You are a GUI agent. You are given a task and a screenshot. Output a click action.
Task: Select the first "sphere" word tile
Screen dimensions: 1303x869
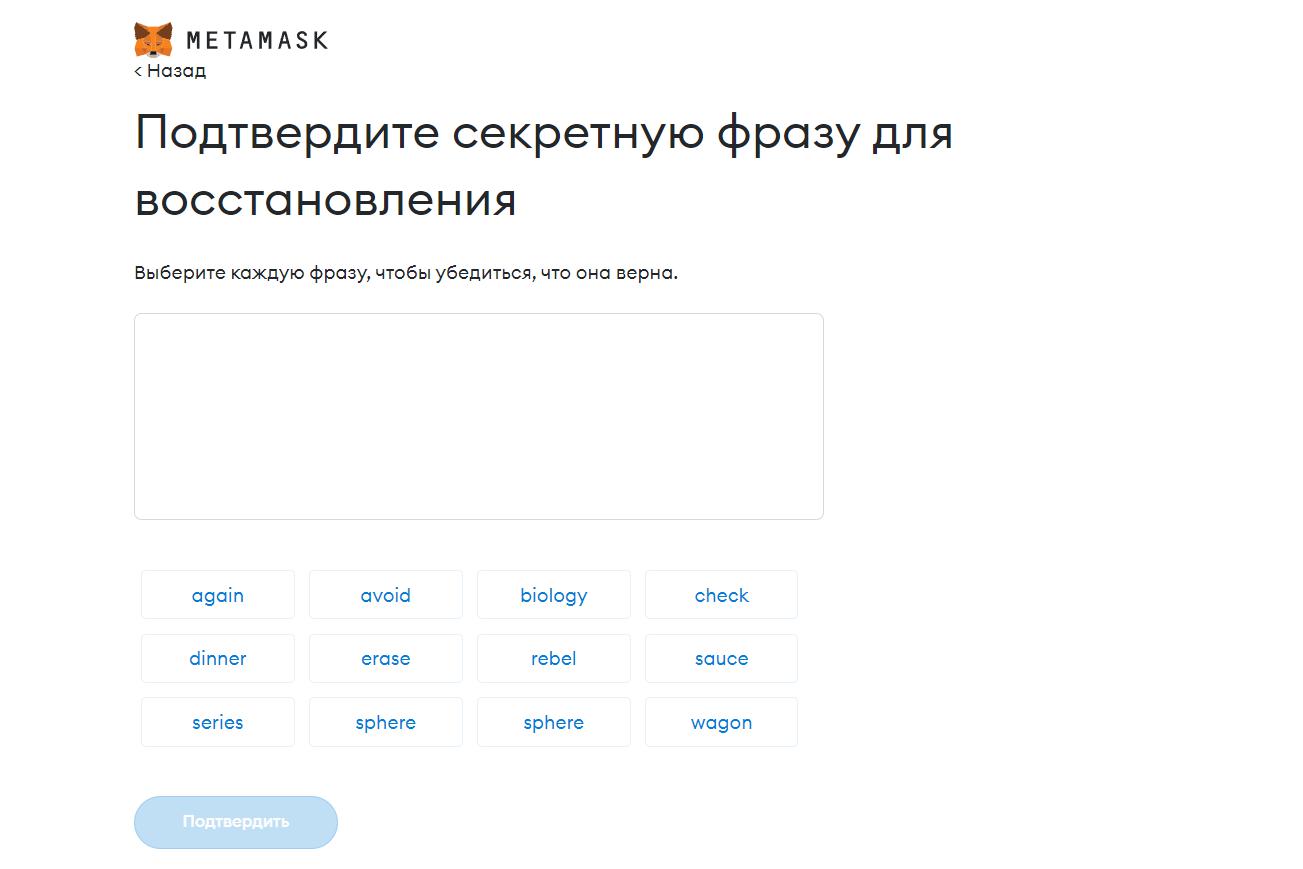point(385,722)
